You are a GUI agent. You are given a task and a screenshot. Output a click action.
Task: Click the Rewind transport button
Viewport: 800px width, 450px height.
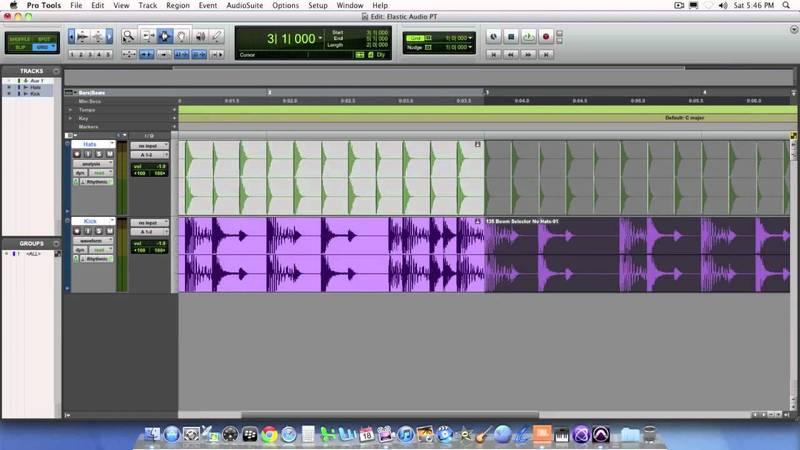(x=511, y=54)
